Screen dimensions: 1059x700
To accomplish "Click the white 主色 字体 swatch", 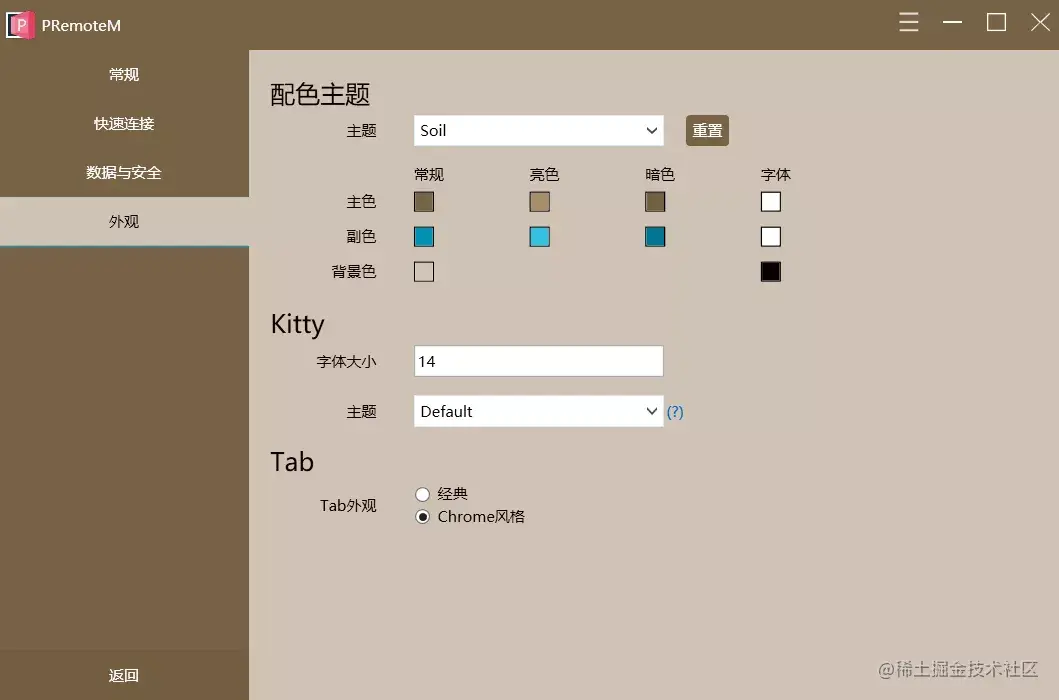I will point(770,201).
